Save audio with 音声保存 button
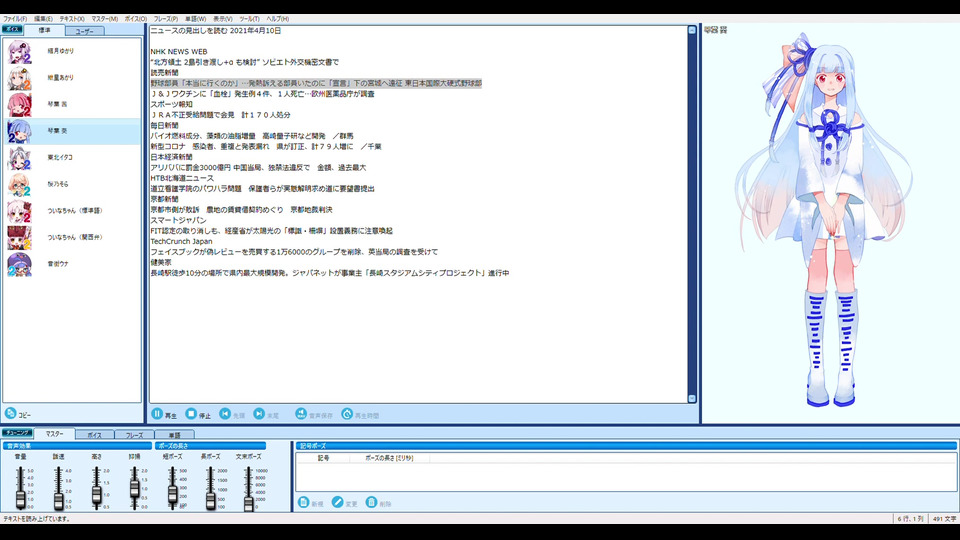 tap(313, 414)
